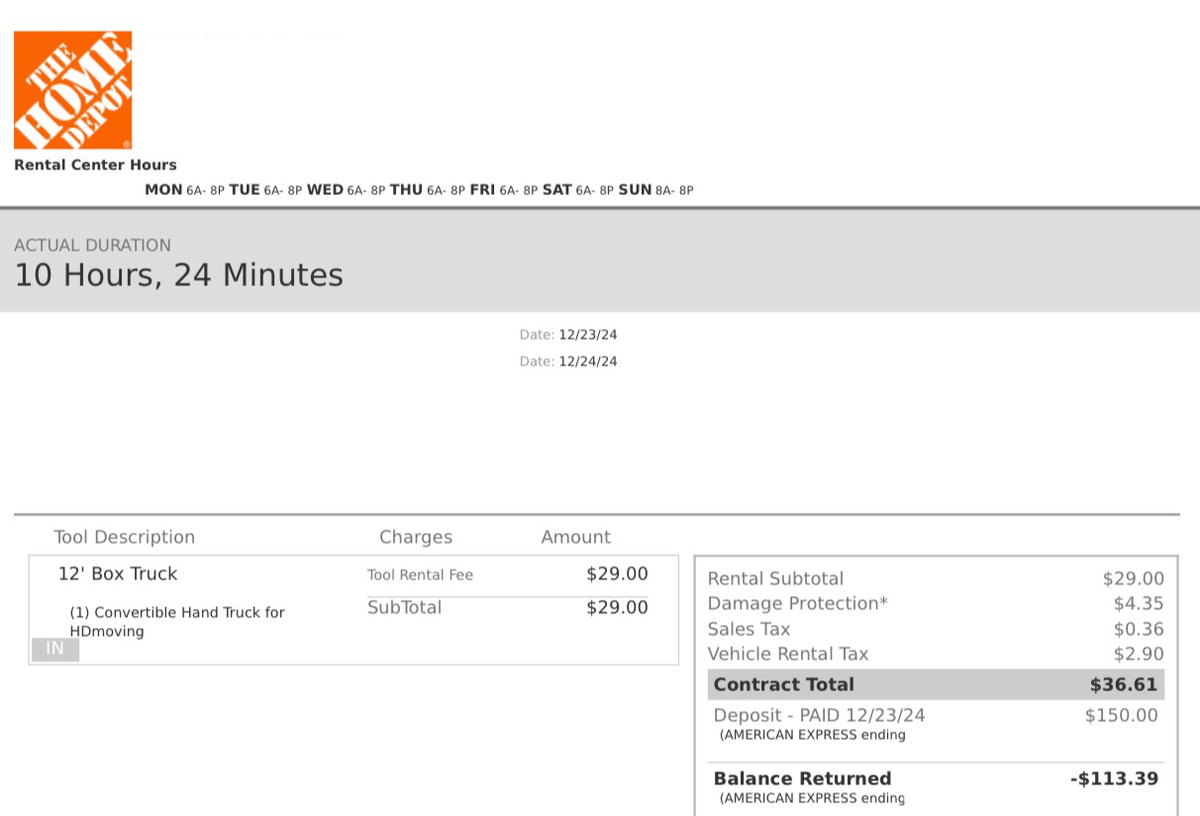
Task: Click the MON 6A-8P hours entry
Action: (185, 190)
